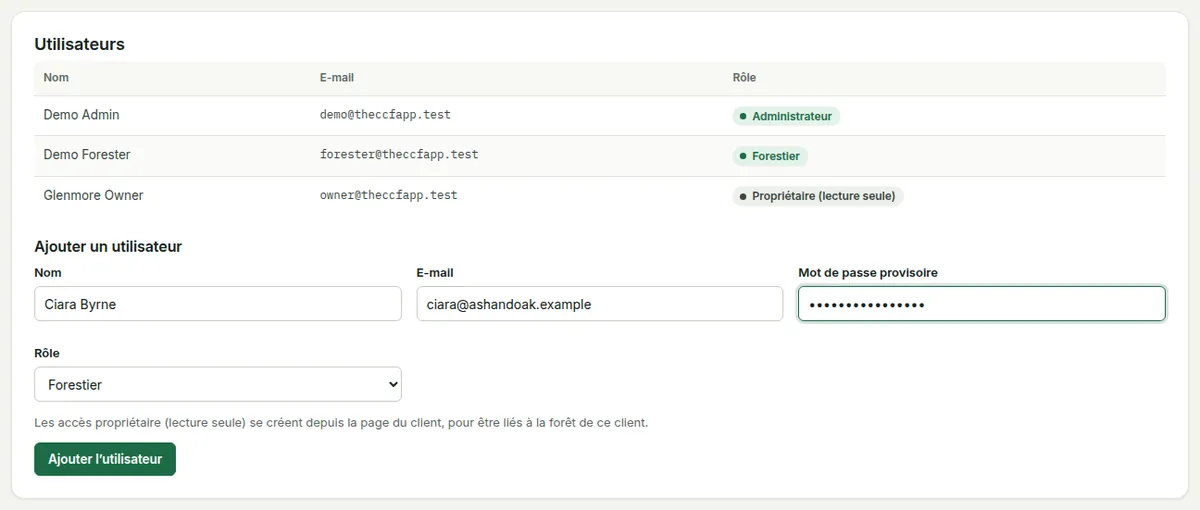The width and height of the screenshot is (1200, 510).
Task: Select the Administrateur role badge
Action: click(786, 116)
